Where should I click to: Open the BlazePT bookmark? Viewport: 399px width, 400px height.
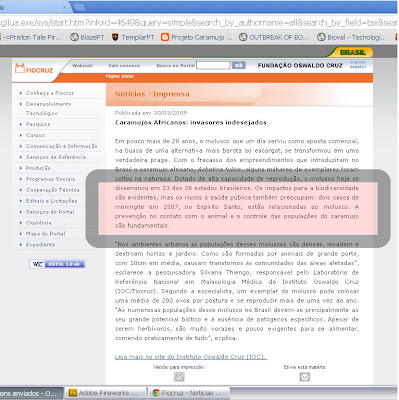click(88, 37)
